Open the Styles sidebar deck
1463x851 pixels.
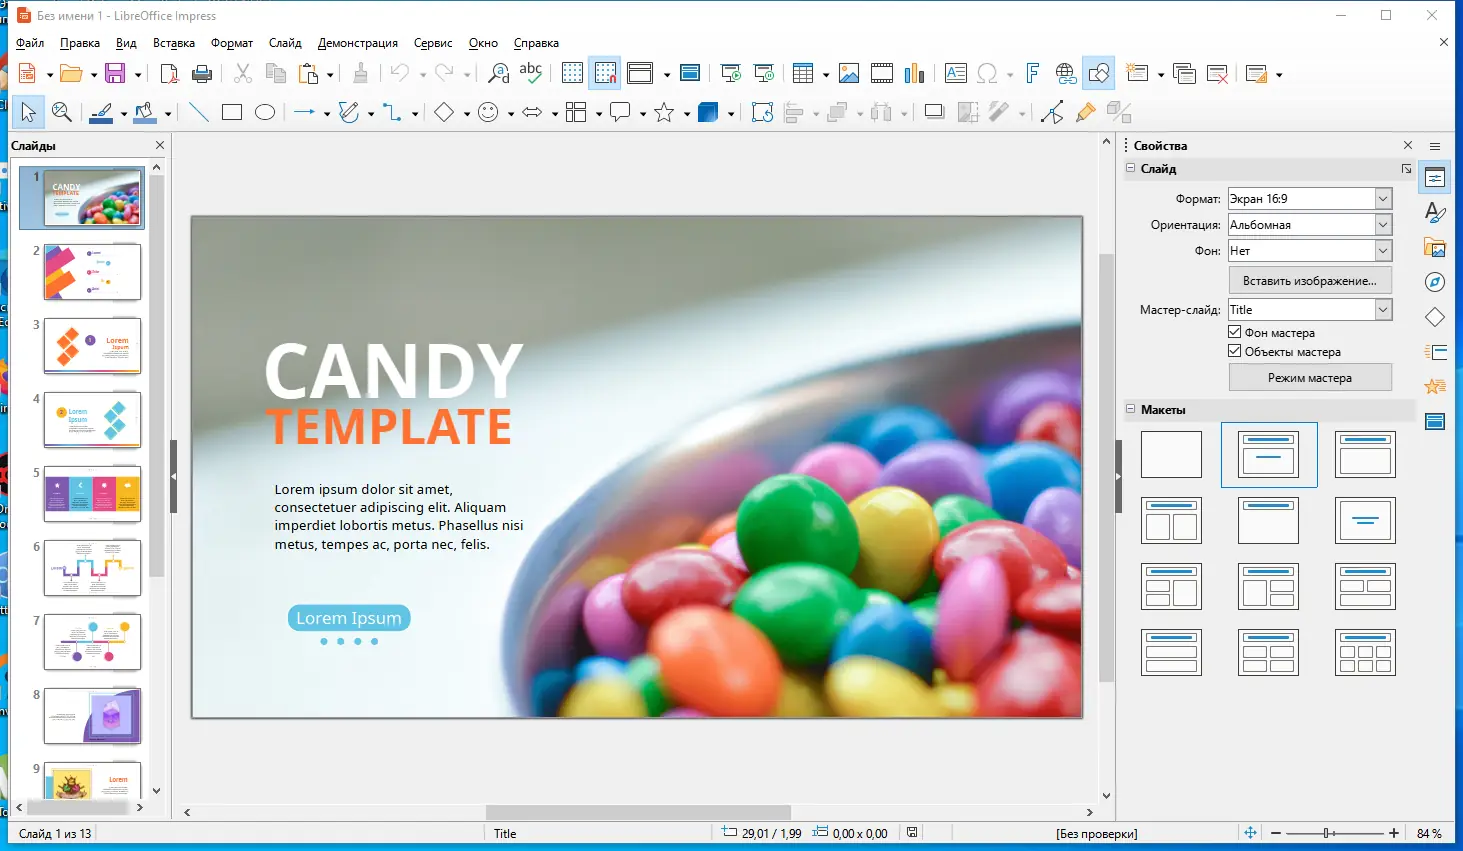point(1435,212)
